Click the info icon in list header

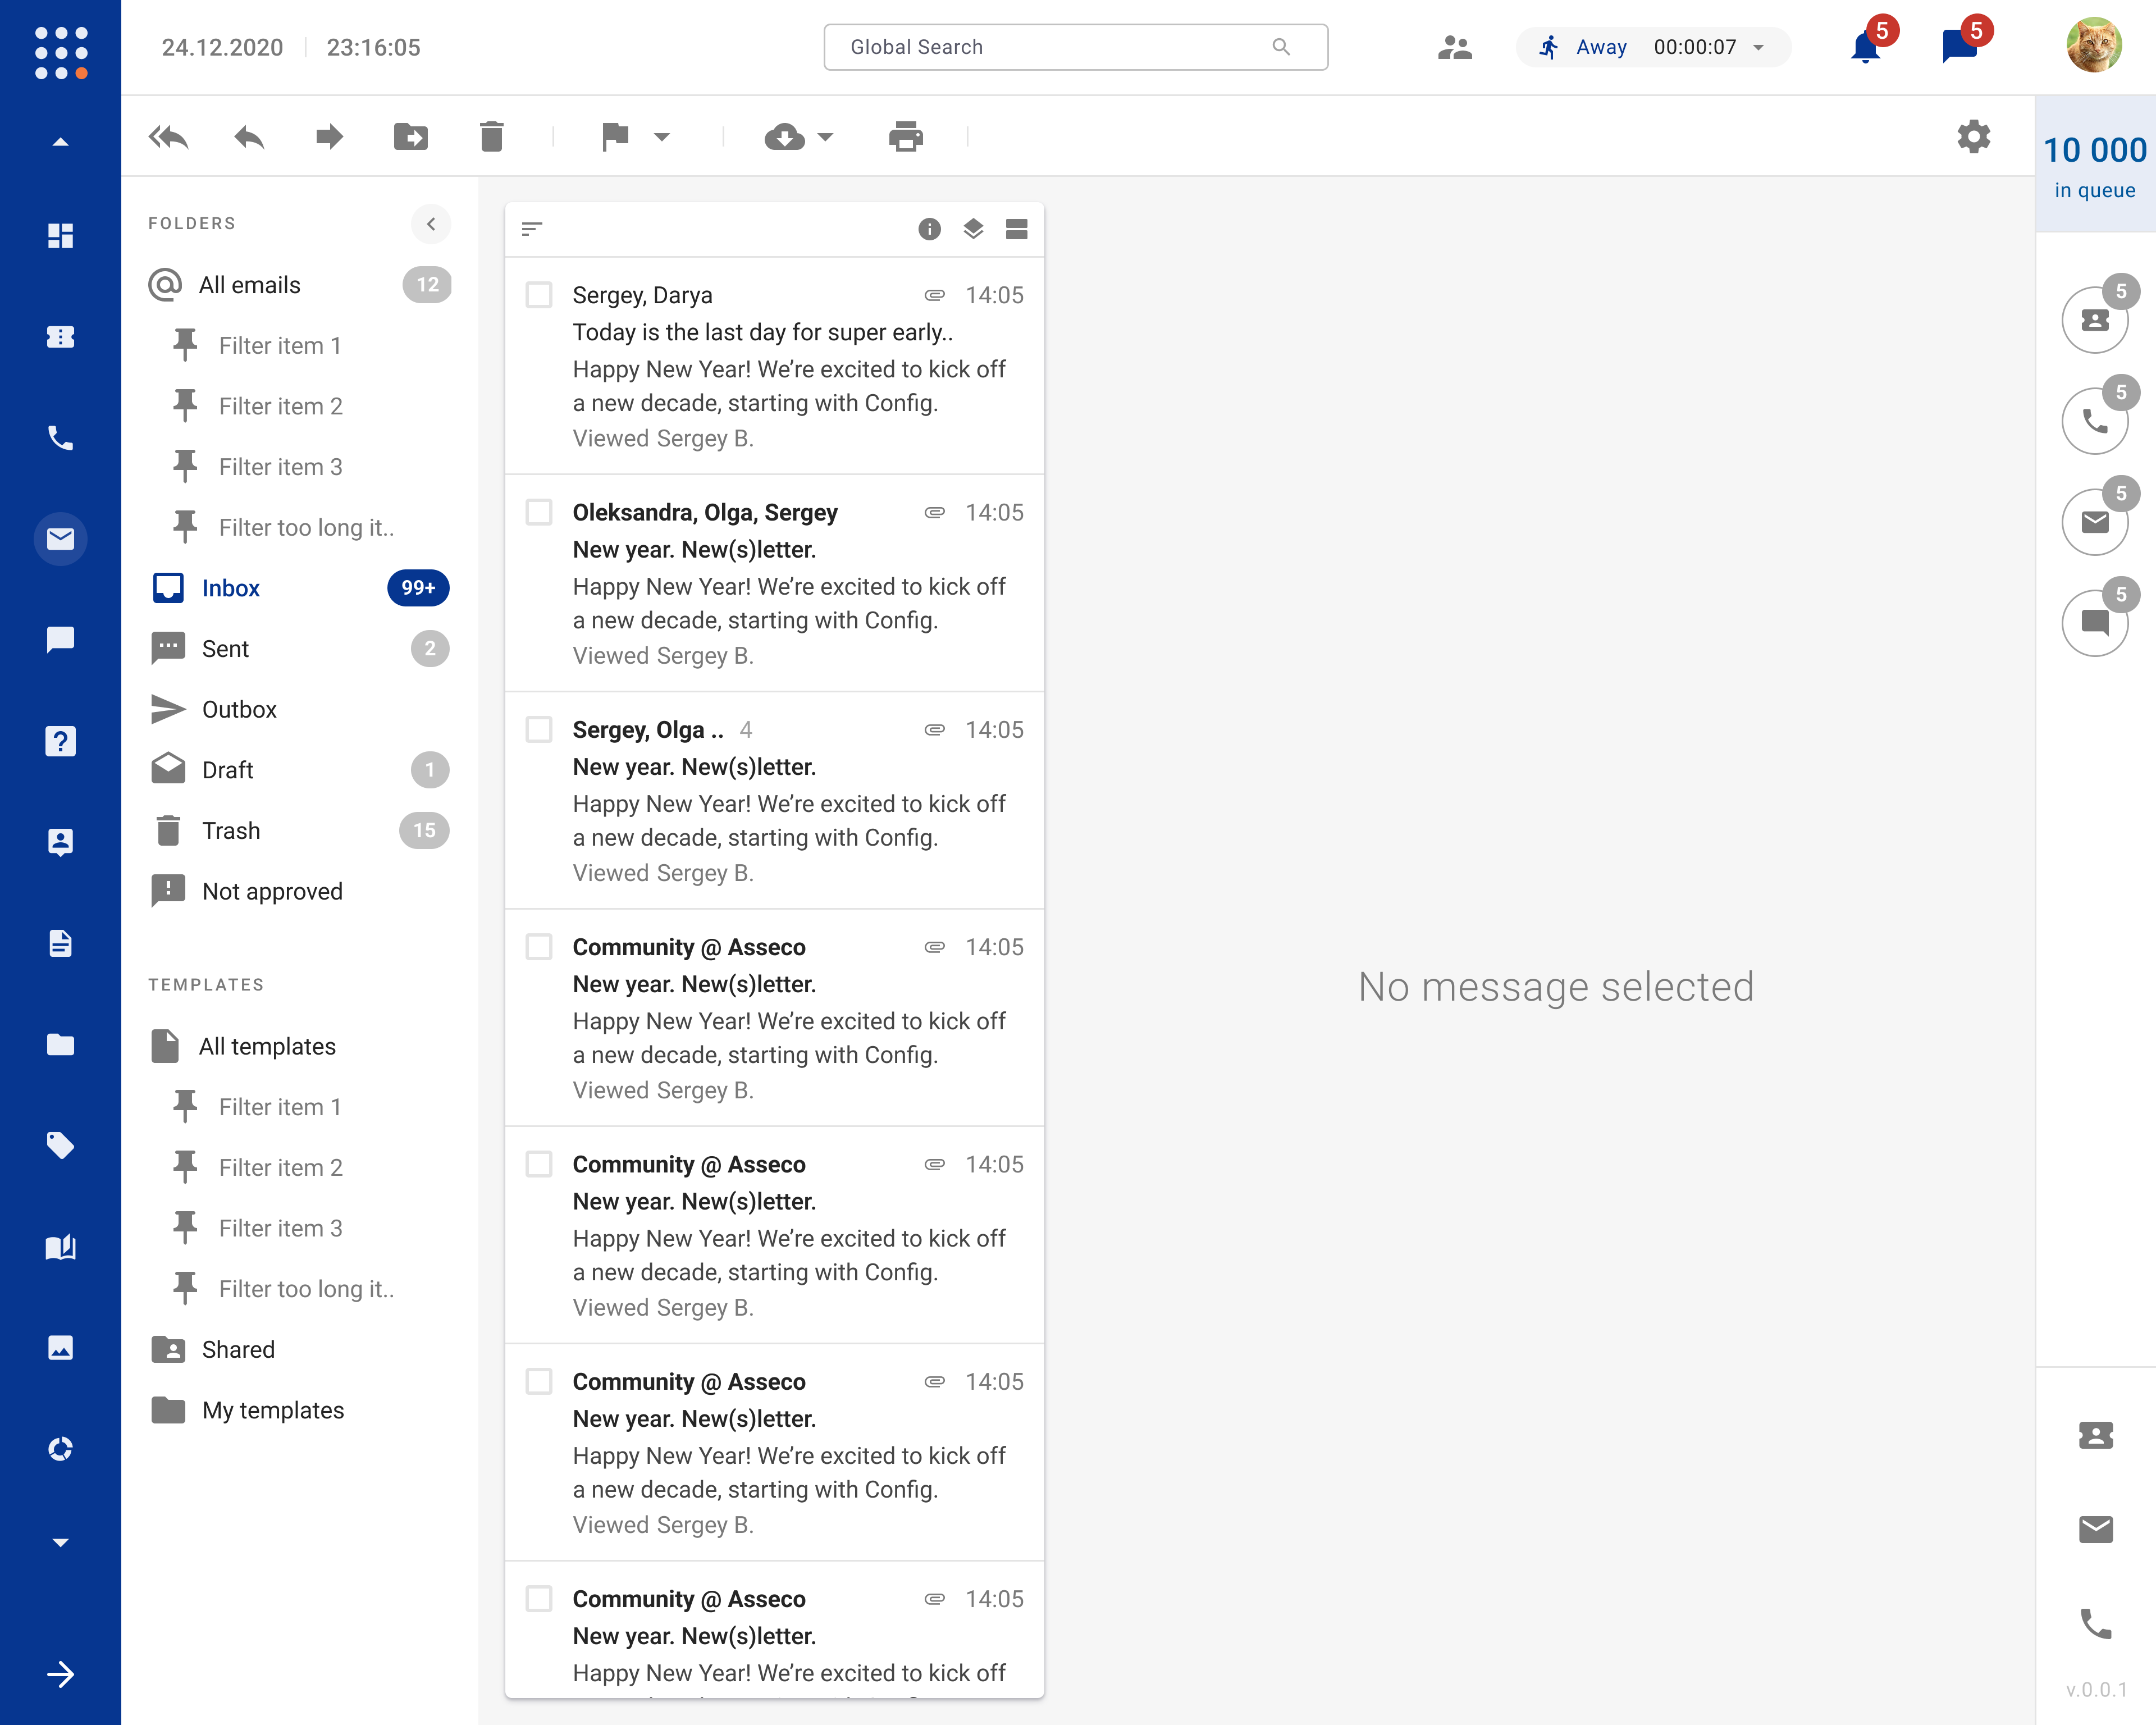[x=929, y=229]
